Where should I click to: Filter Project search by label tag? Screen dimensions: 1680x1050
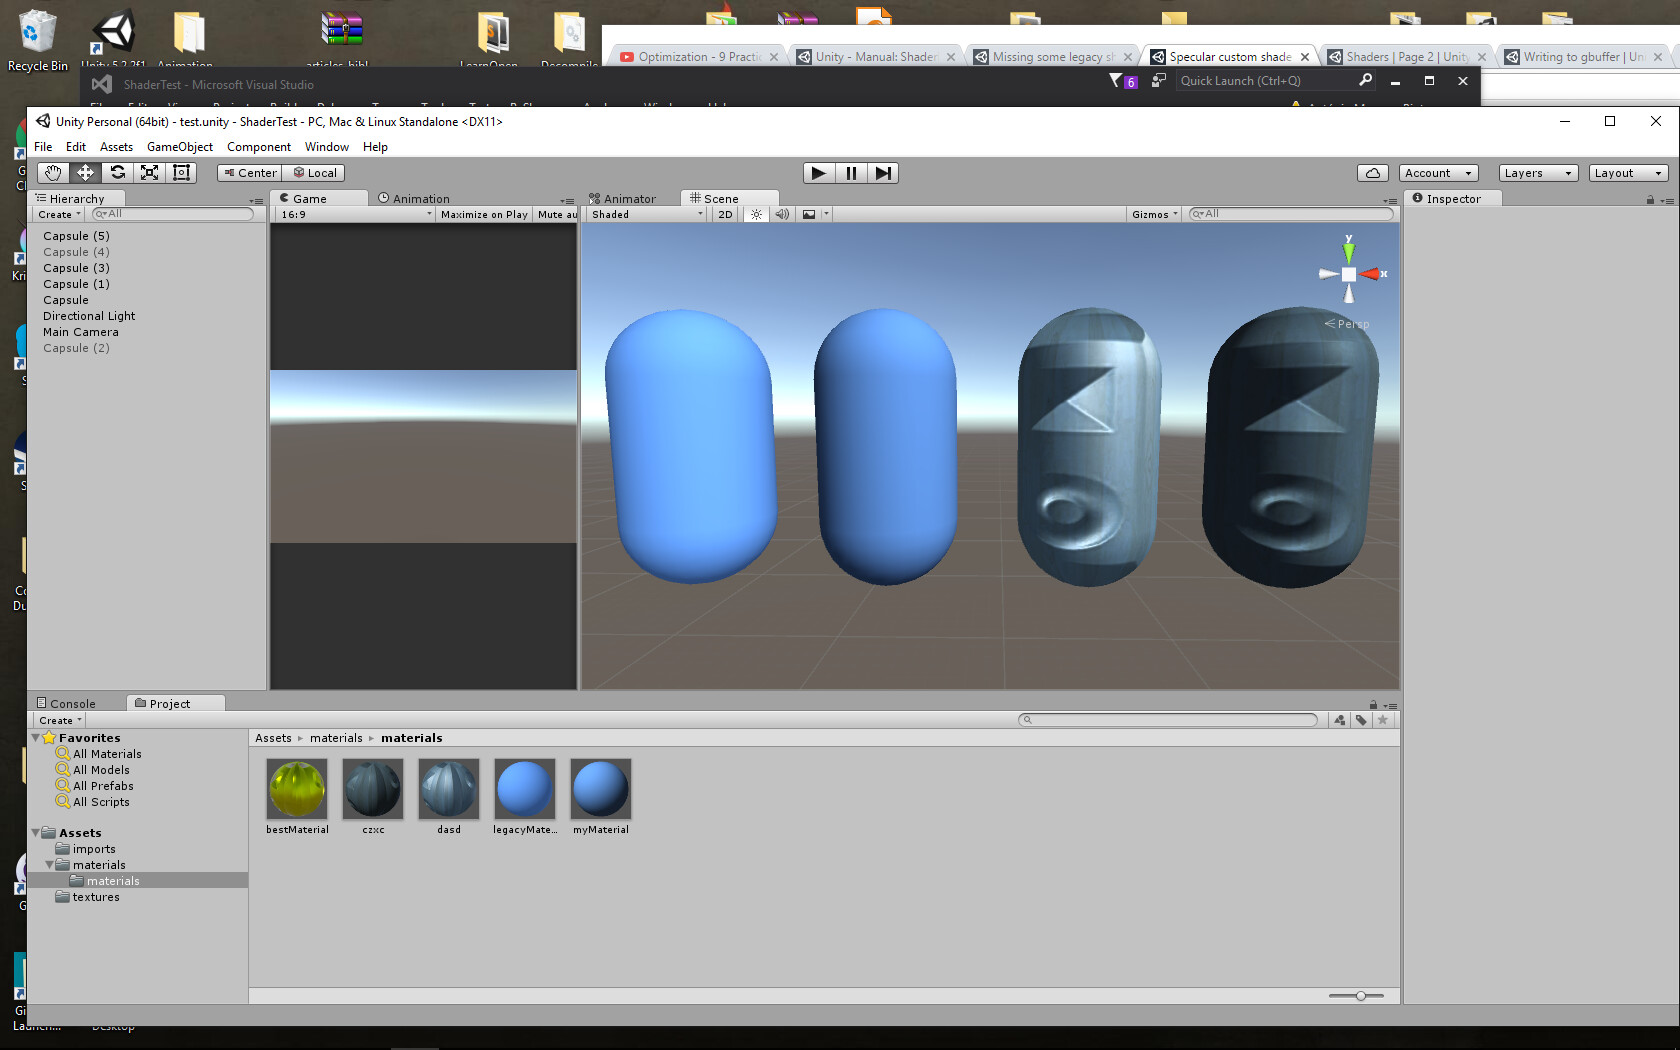1361,719
